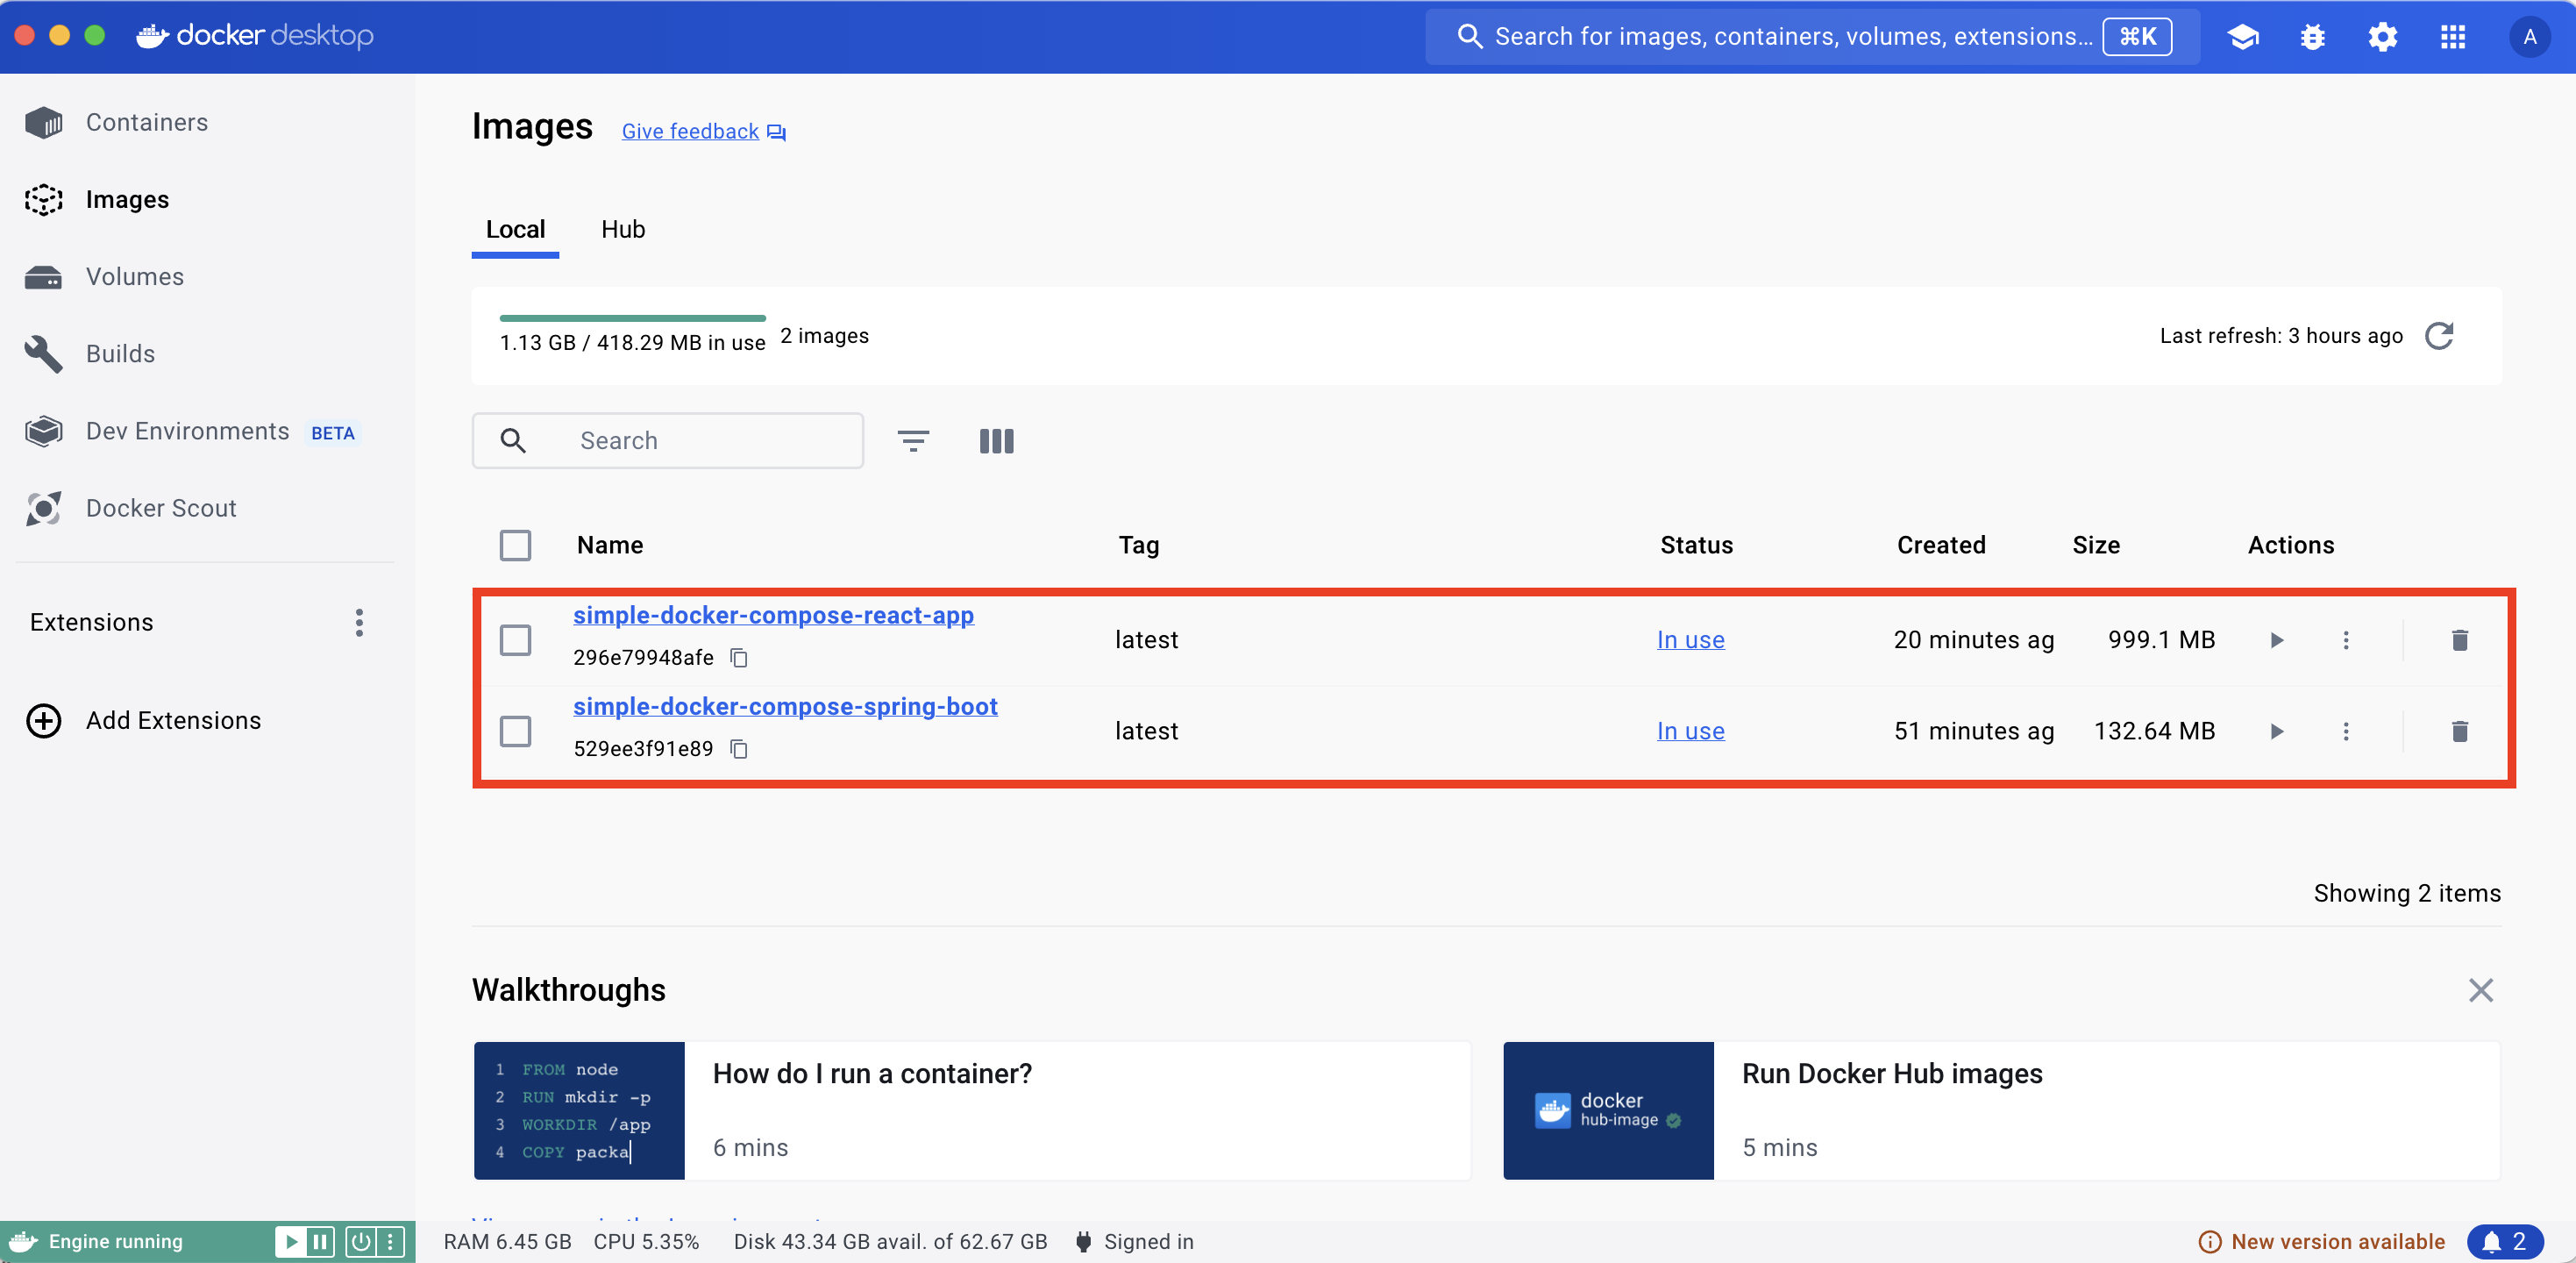Select all images with the header checkbox
This screenshot has width=2576, height=1263.
pos(515,545)
